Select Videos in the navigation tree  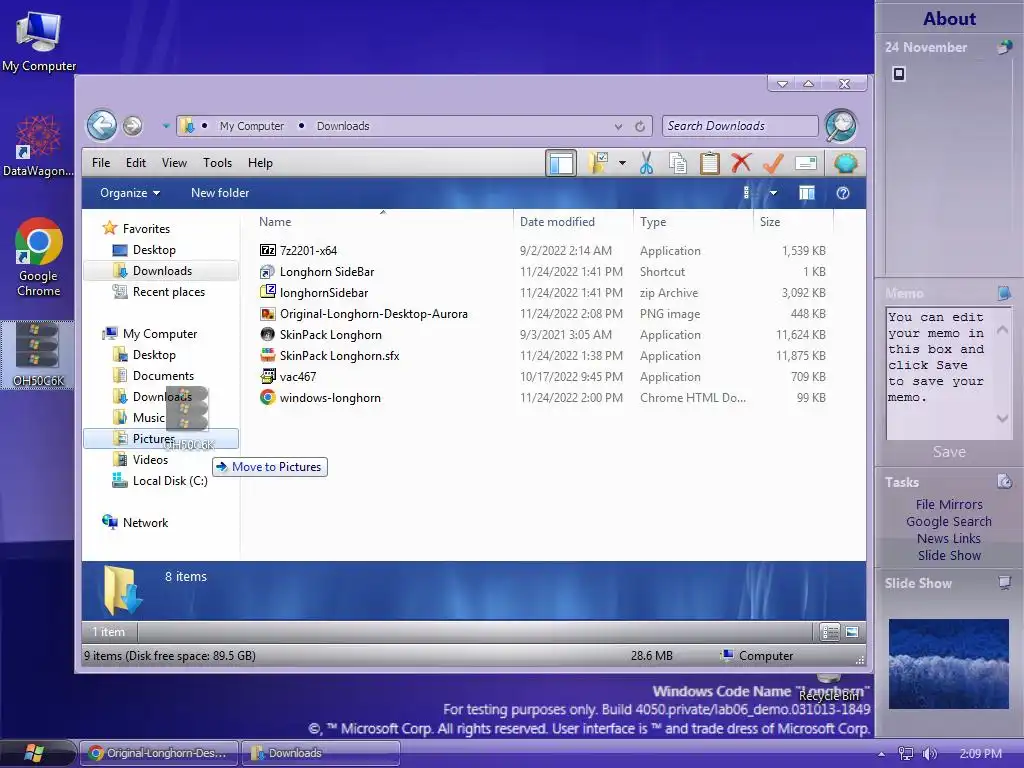[150, 460]
